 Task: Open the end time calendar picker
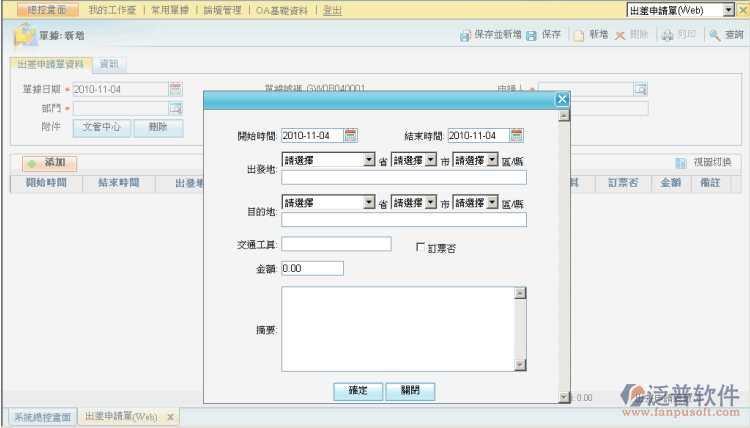[516, 135]
